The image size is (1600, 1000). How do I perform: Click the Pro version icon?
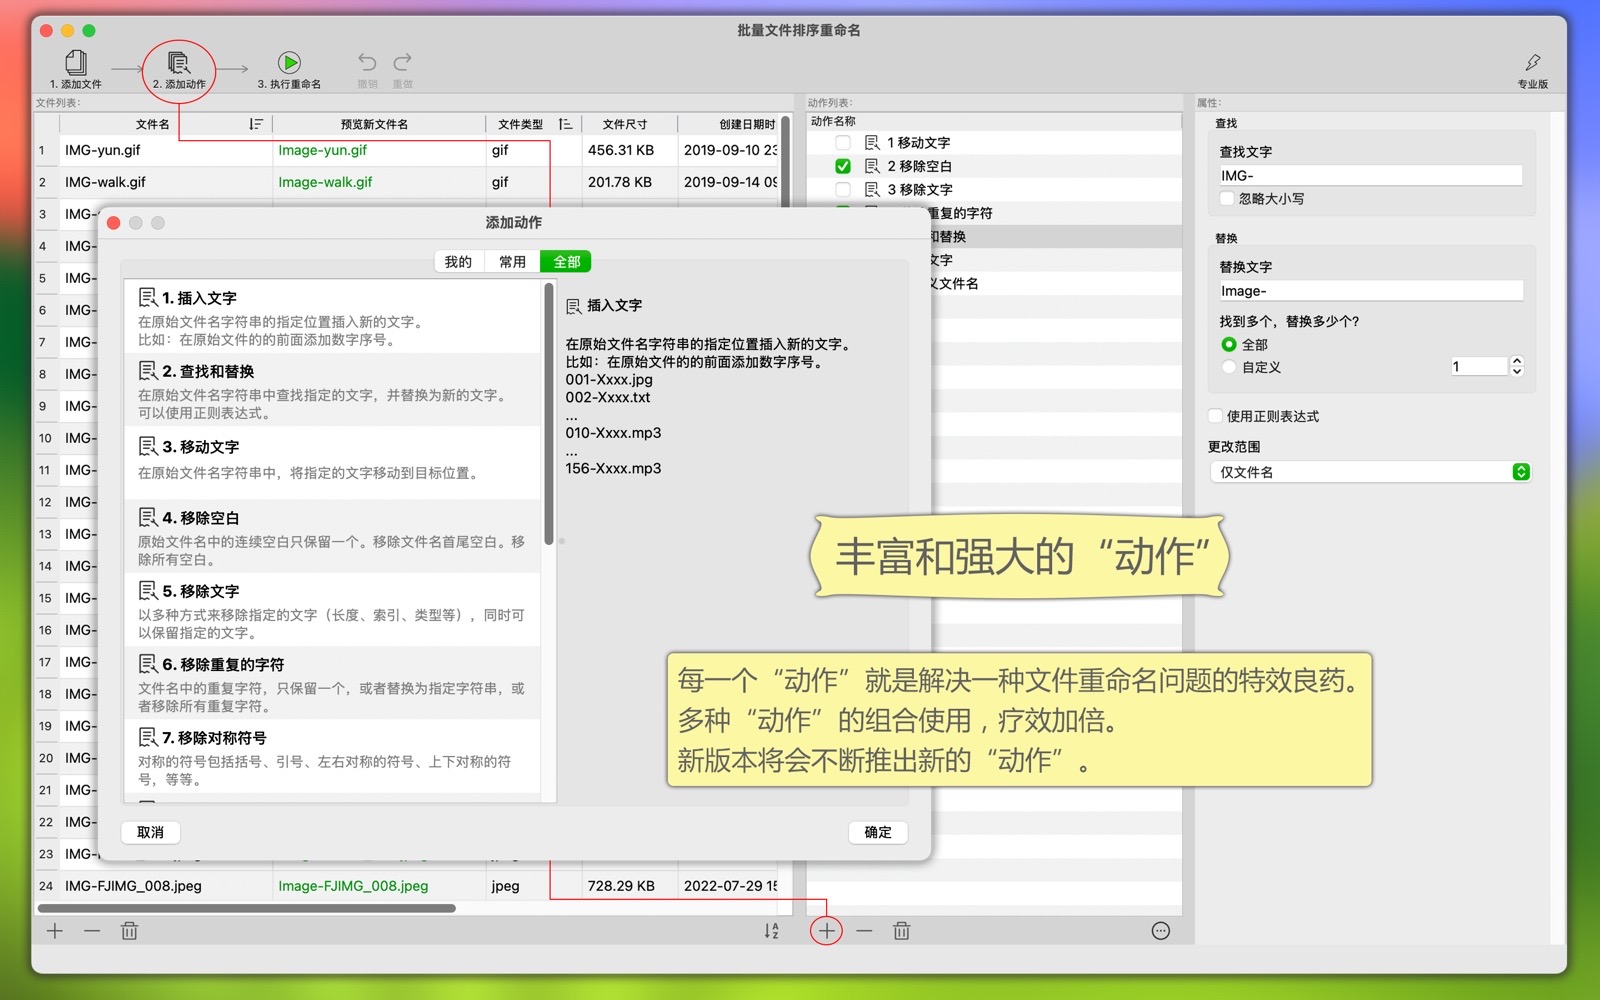point(1532,64)
